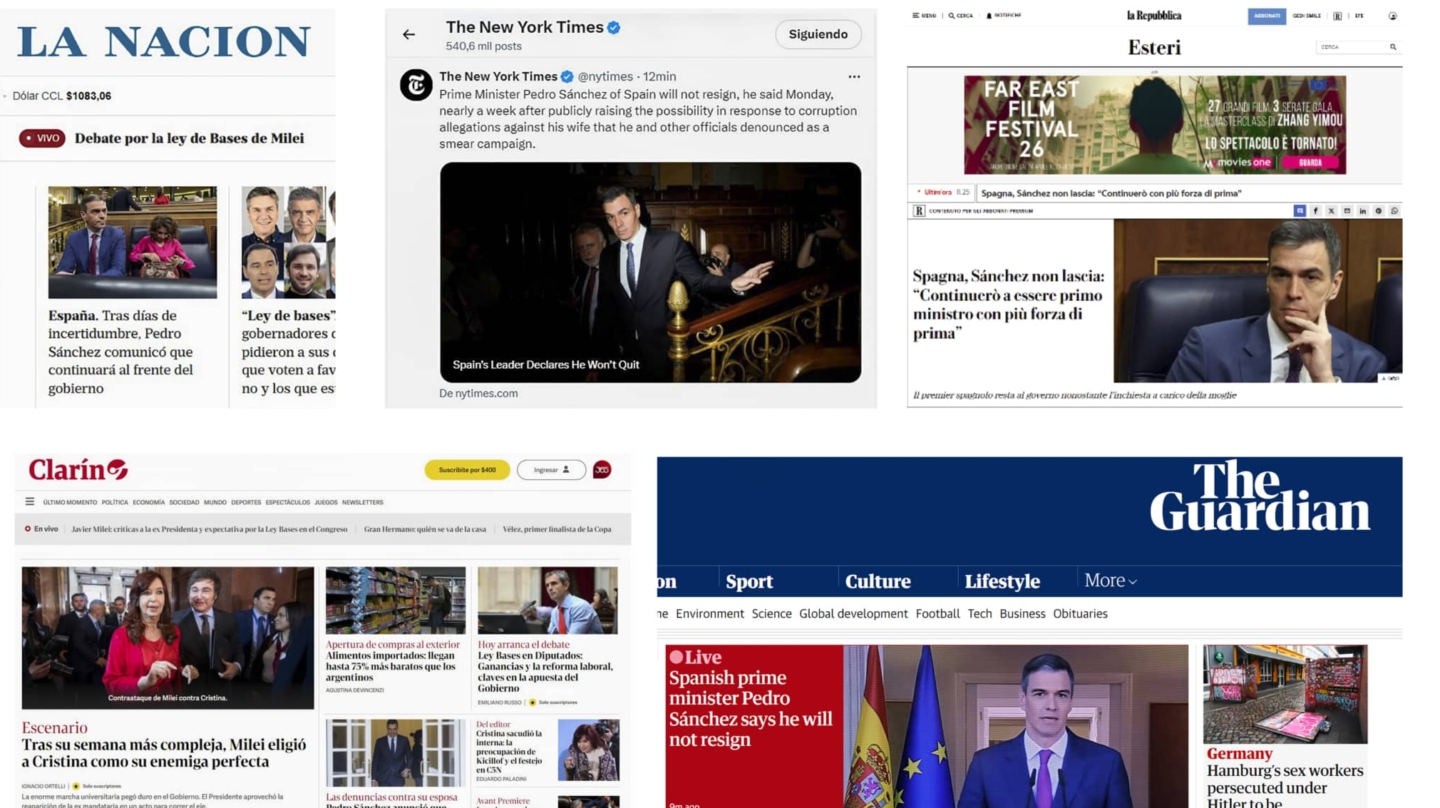Open Clarín Ley Bases en Diputados story

(x=545, y=671)
